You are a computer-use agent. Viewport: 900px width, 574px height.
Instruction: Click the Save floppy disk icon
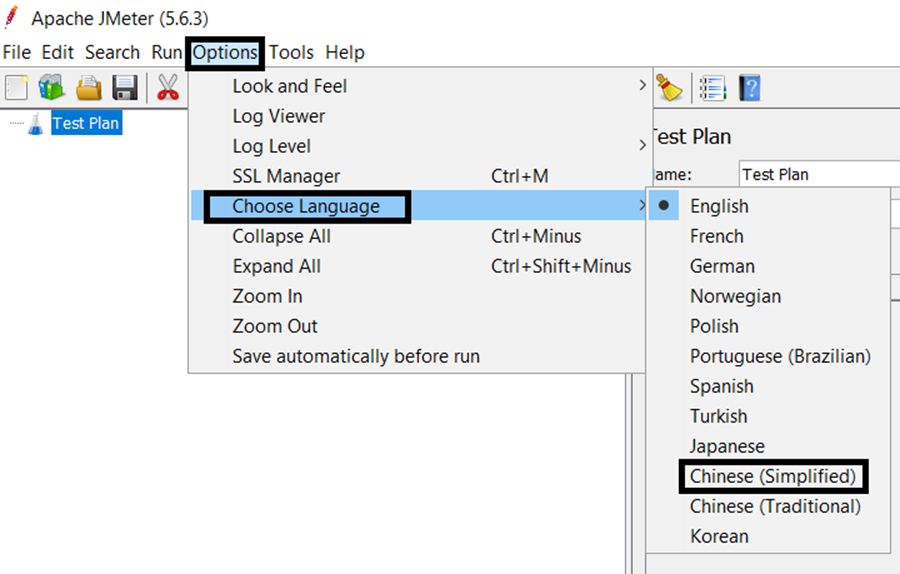(125, 88)
